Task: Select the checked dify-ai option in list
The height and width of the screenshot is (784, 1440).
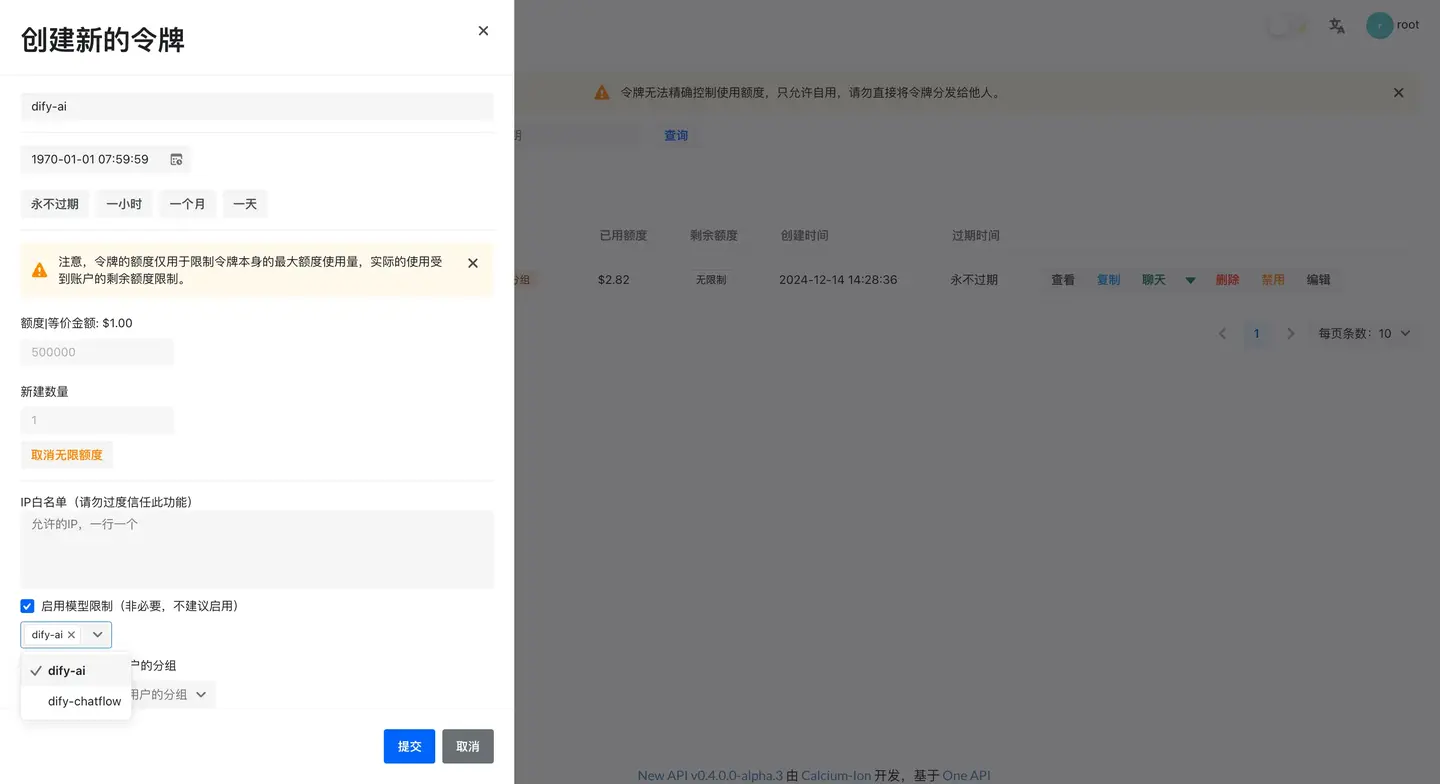Action: [66, 670]
